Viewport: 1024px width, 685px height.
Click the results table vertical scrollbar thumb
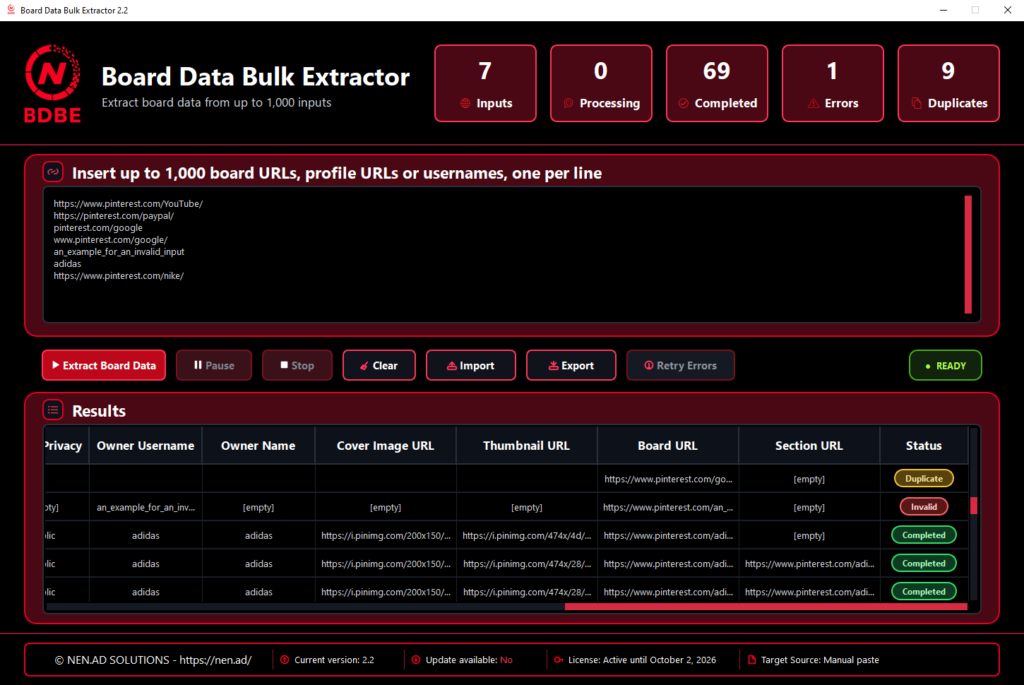point(974,505)
